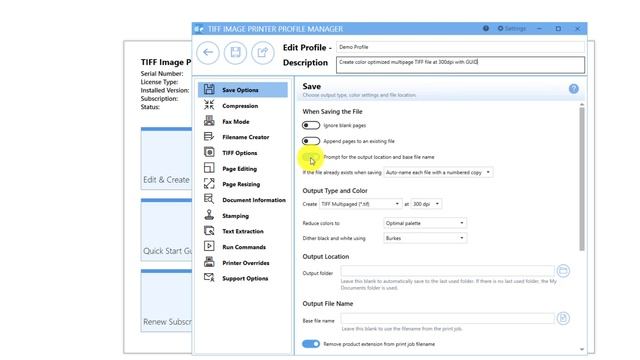Viewport: 640px width, 360px height.
Task: Click base file name variables icon
Action: (563, 318)
